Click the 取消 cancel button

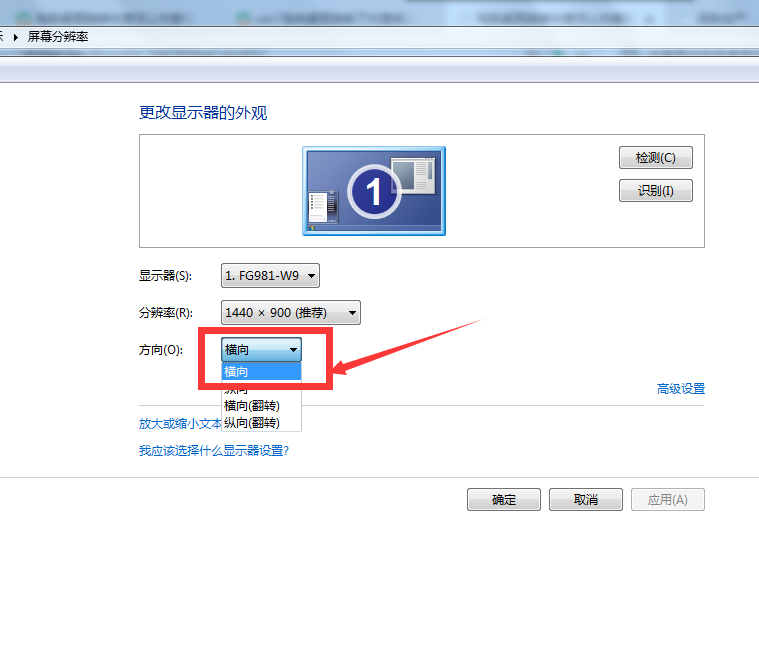click(x=586, y=500)
